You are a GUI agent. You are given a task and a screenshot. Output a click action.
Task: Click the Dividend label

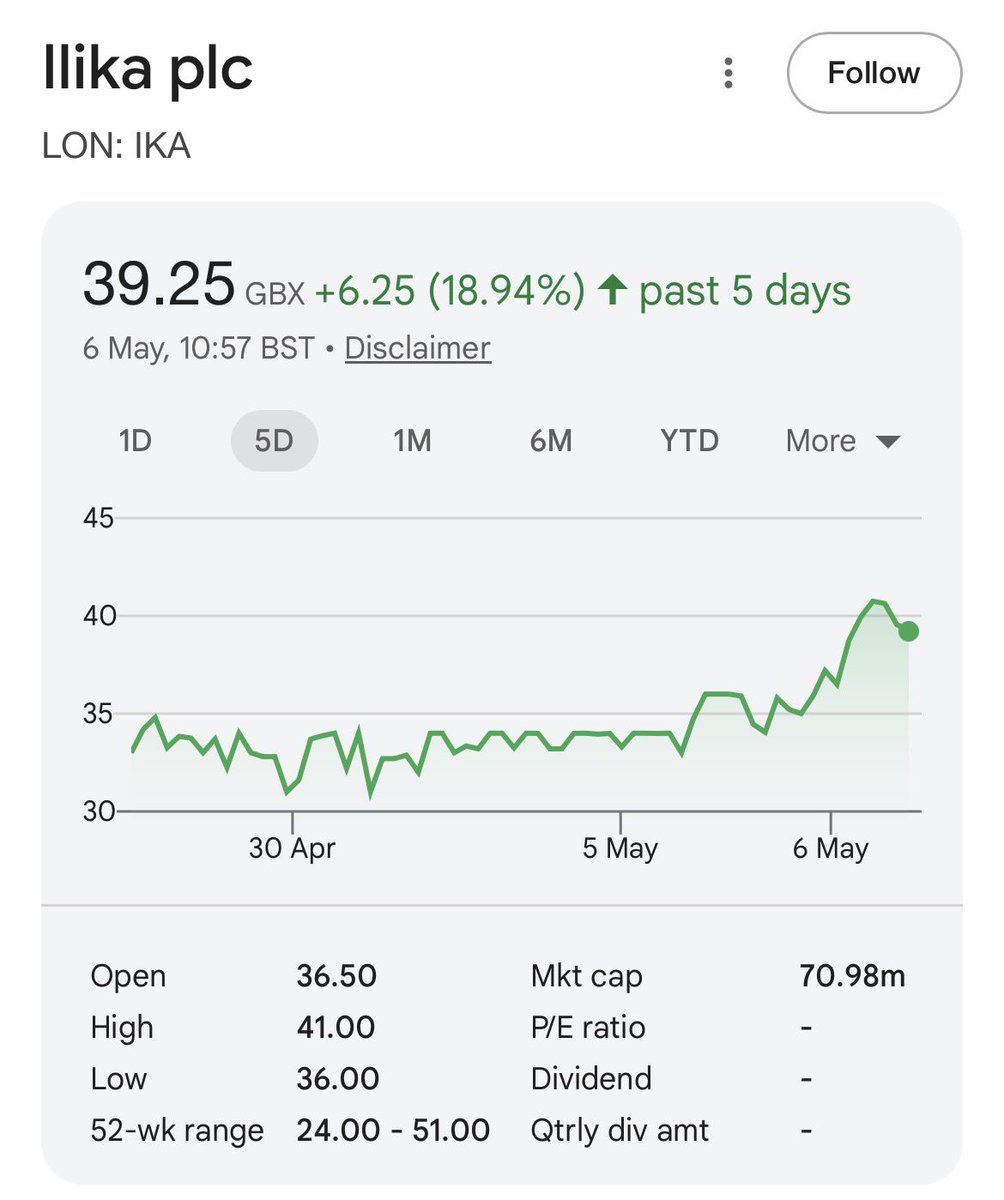click(591, 1079)
